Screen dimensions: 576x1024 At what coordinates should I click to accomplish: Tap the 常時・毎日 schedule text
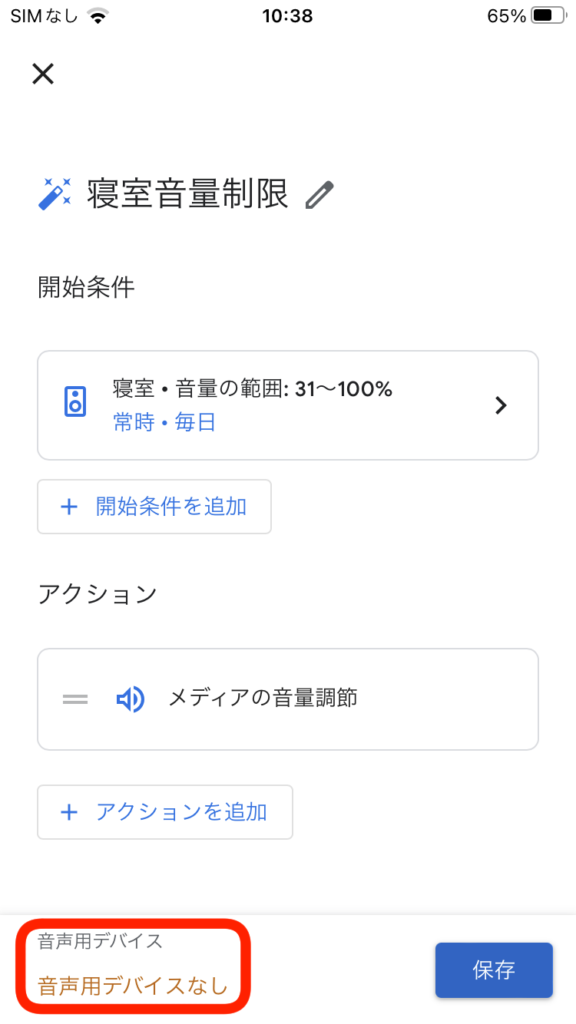pyautogui.click(x=165, y=423)
